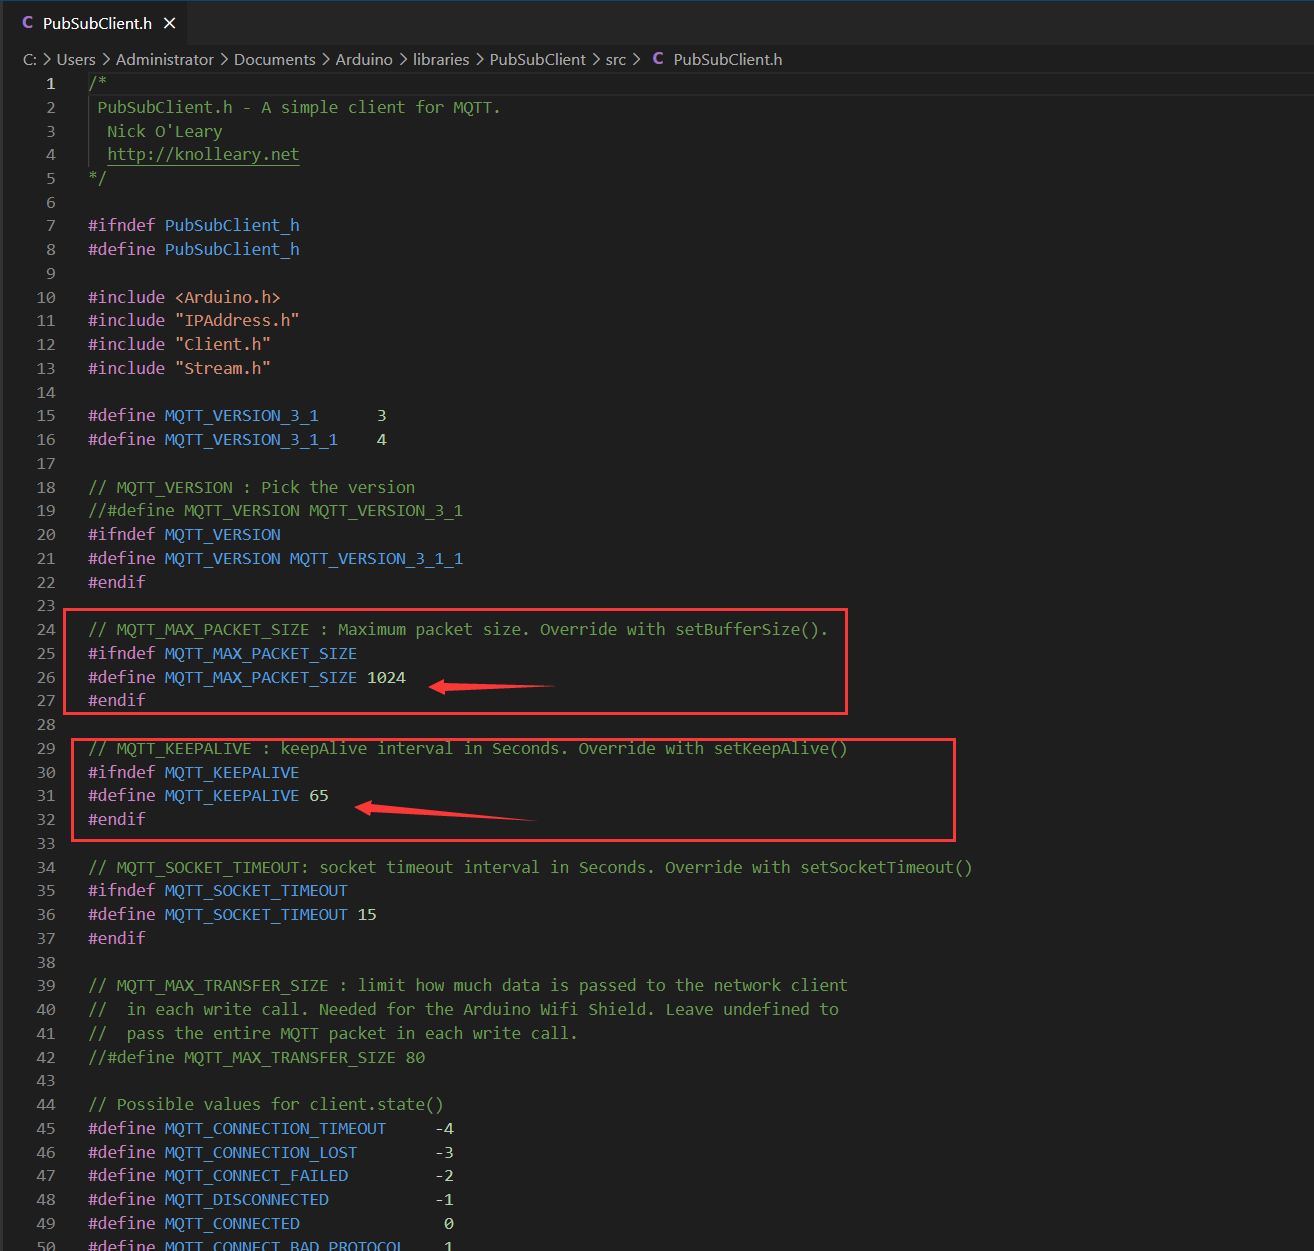
Task: Click setBufferSize() in the line 24 comment
Action: coord(747,629)
